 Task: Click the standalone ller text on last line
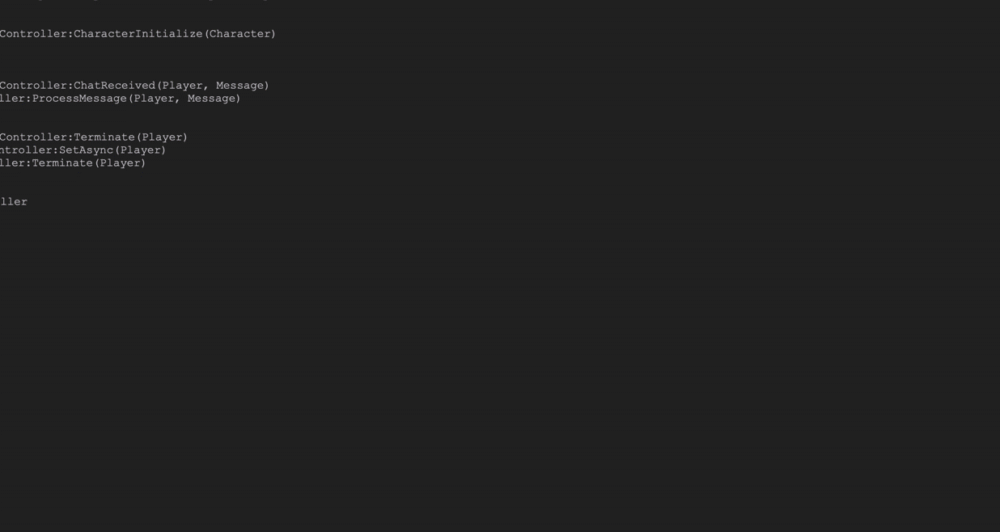(x=13, y=202)
